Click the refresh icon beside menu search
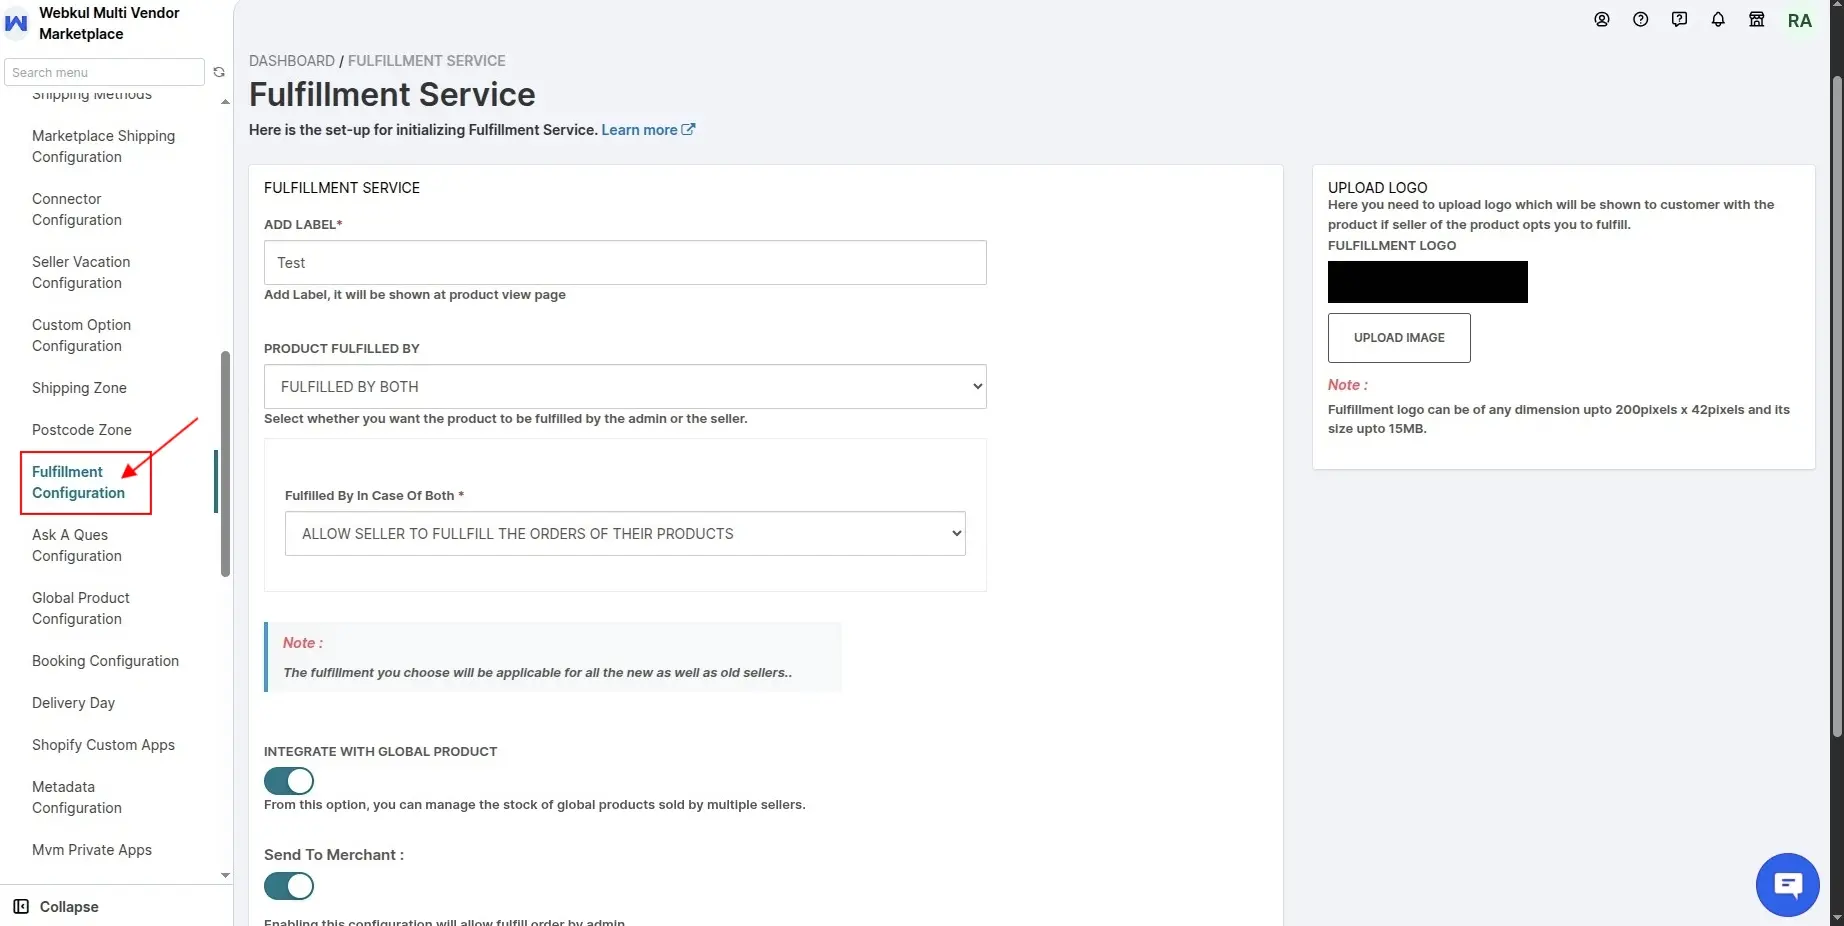This screenshot has width=1844, height=926. coord(219,72)
